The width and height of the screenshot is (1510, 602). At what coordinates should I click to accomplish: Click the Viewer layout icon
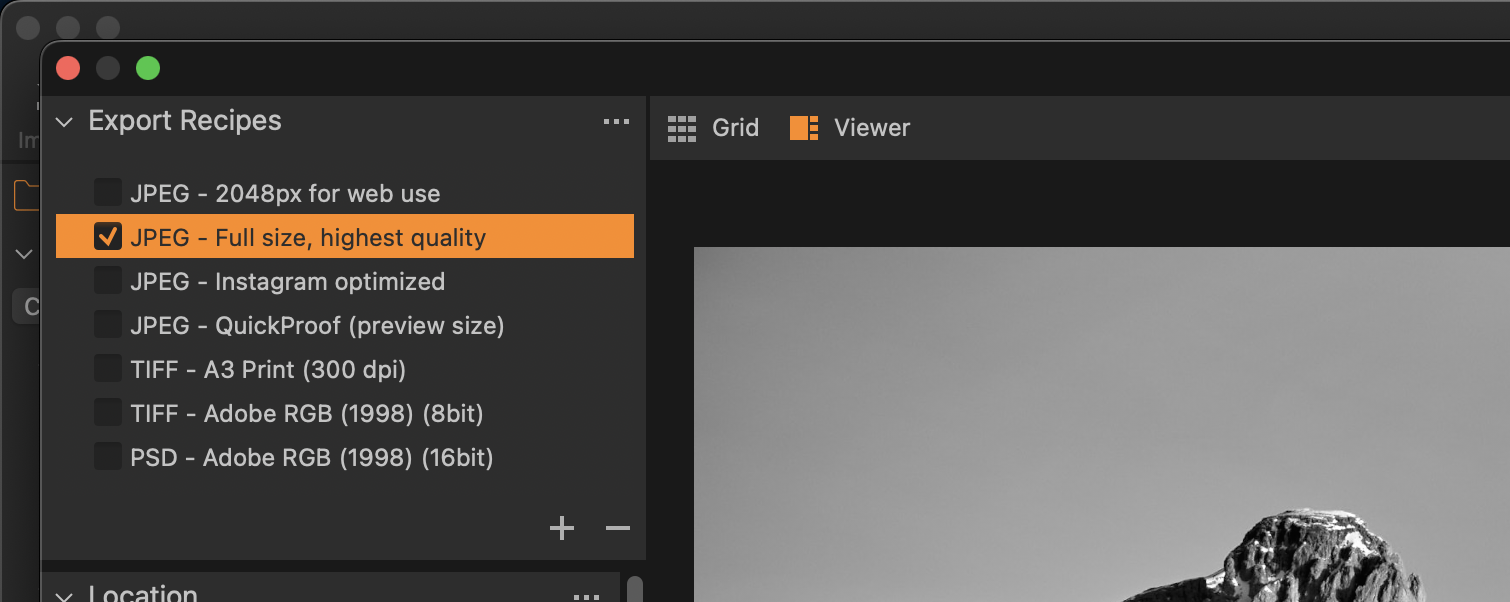[x=804, y=128]
